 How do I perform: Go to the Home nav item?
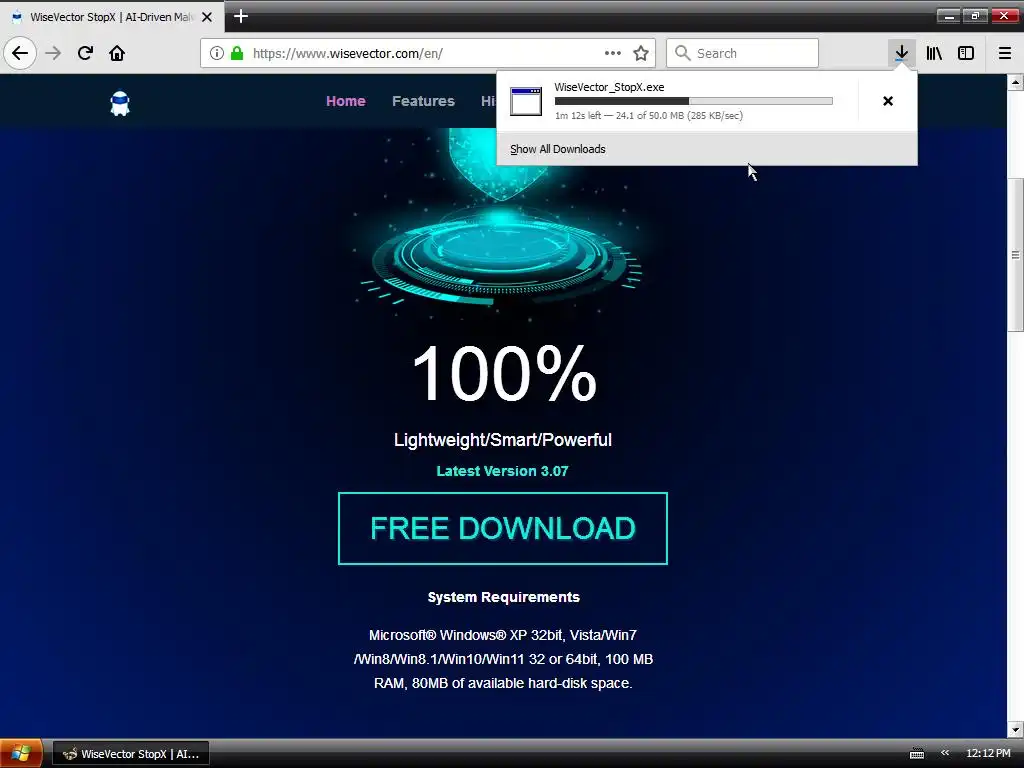[345, 101]
